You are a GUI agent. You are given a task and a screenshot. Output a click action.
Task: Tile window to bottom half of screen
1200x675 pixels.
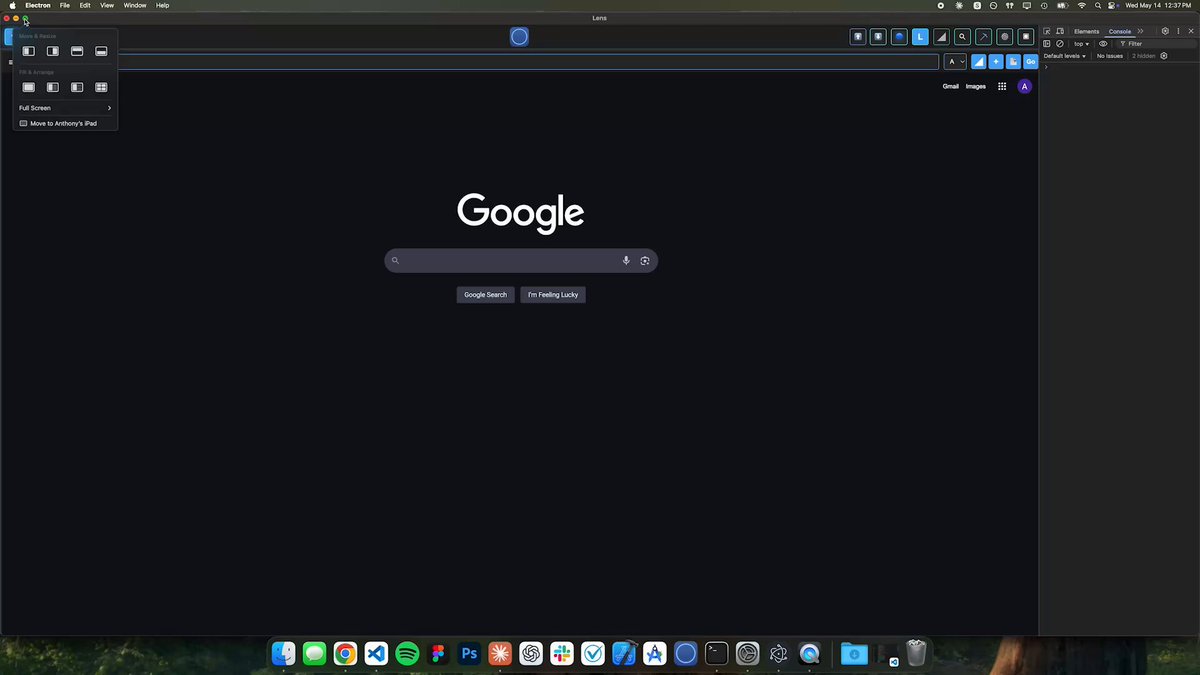(x=101, y=51)
